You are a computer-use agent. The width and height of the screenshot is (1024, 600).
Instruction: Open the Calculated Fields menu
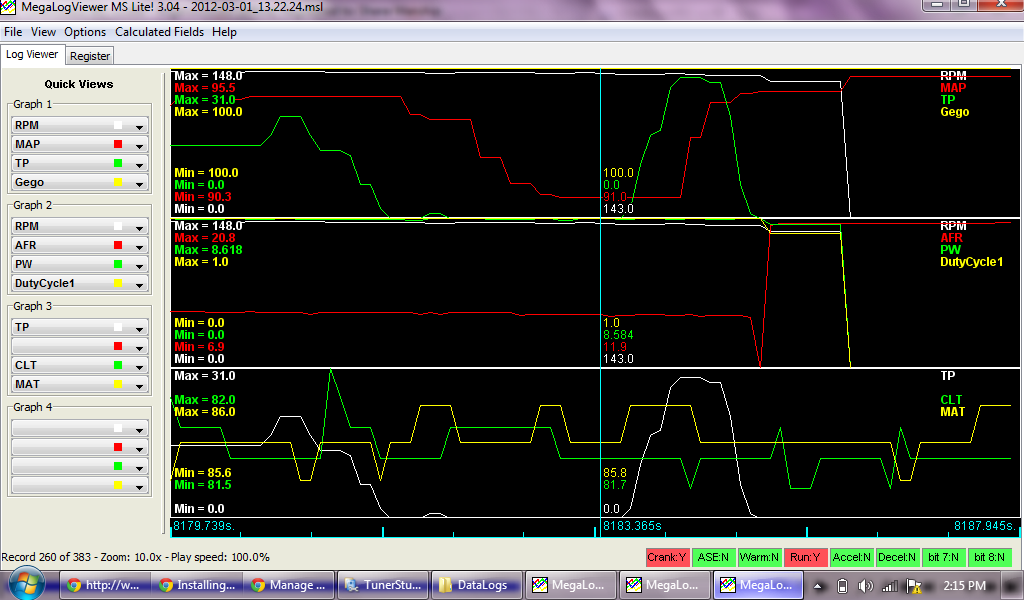(x=159, y=32)
